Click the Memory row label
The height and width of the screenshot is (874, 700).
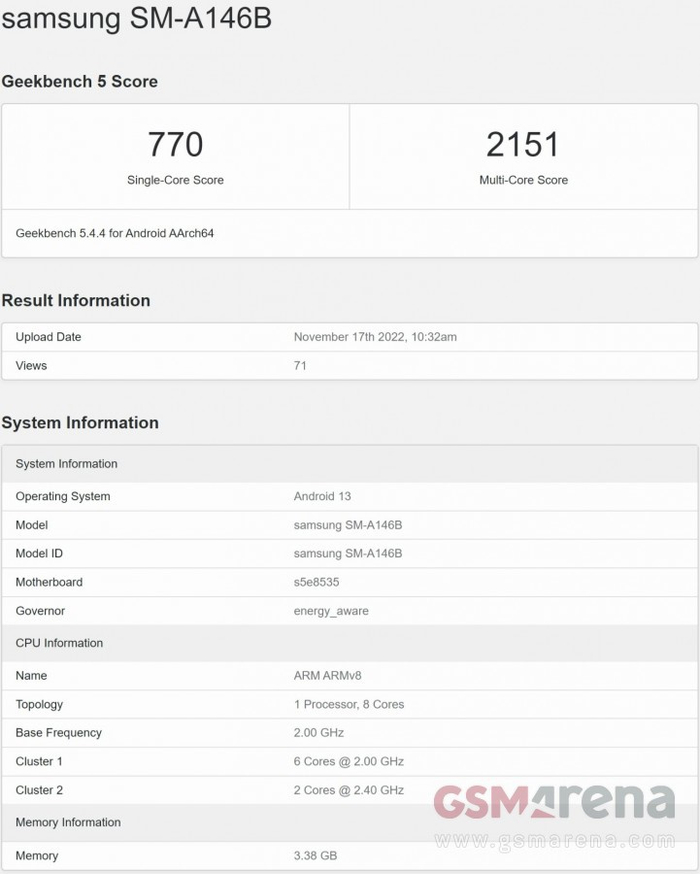click(x=37, y=856)
